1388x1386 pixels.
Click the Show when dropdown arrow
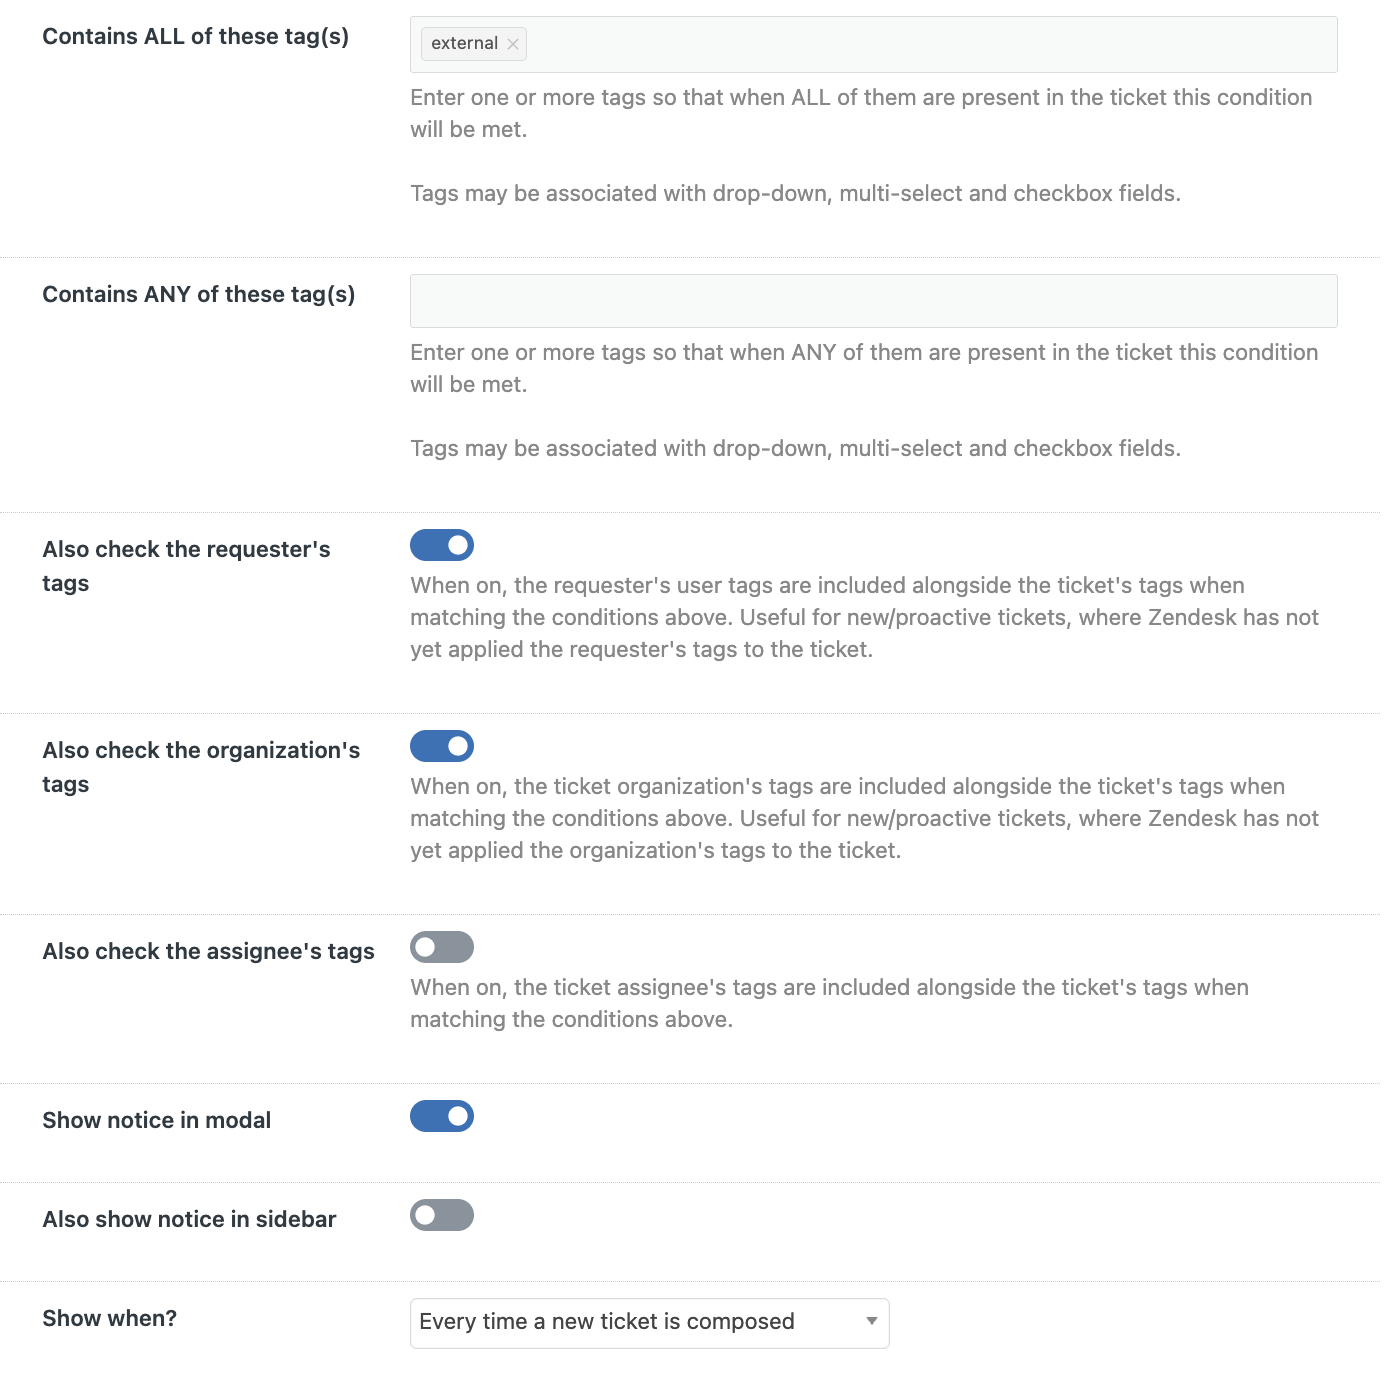(x=872, y=1322)
